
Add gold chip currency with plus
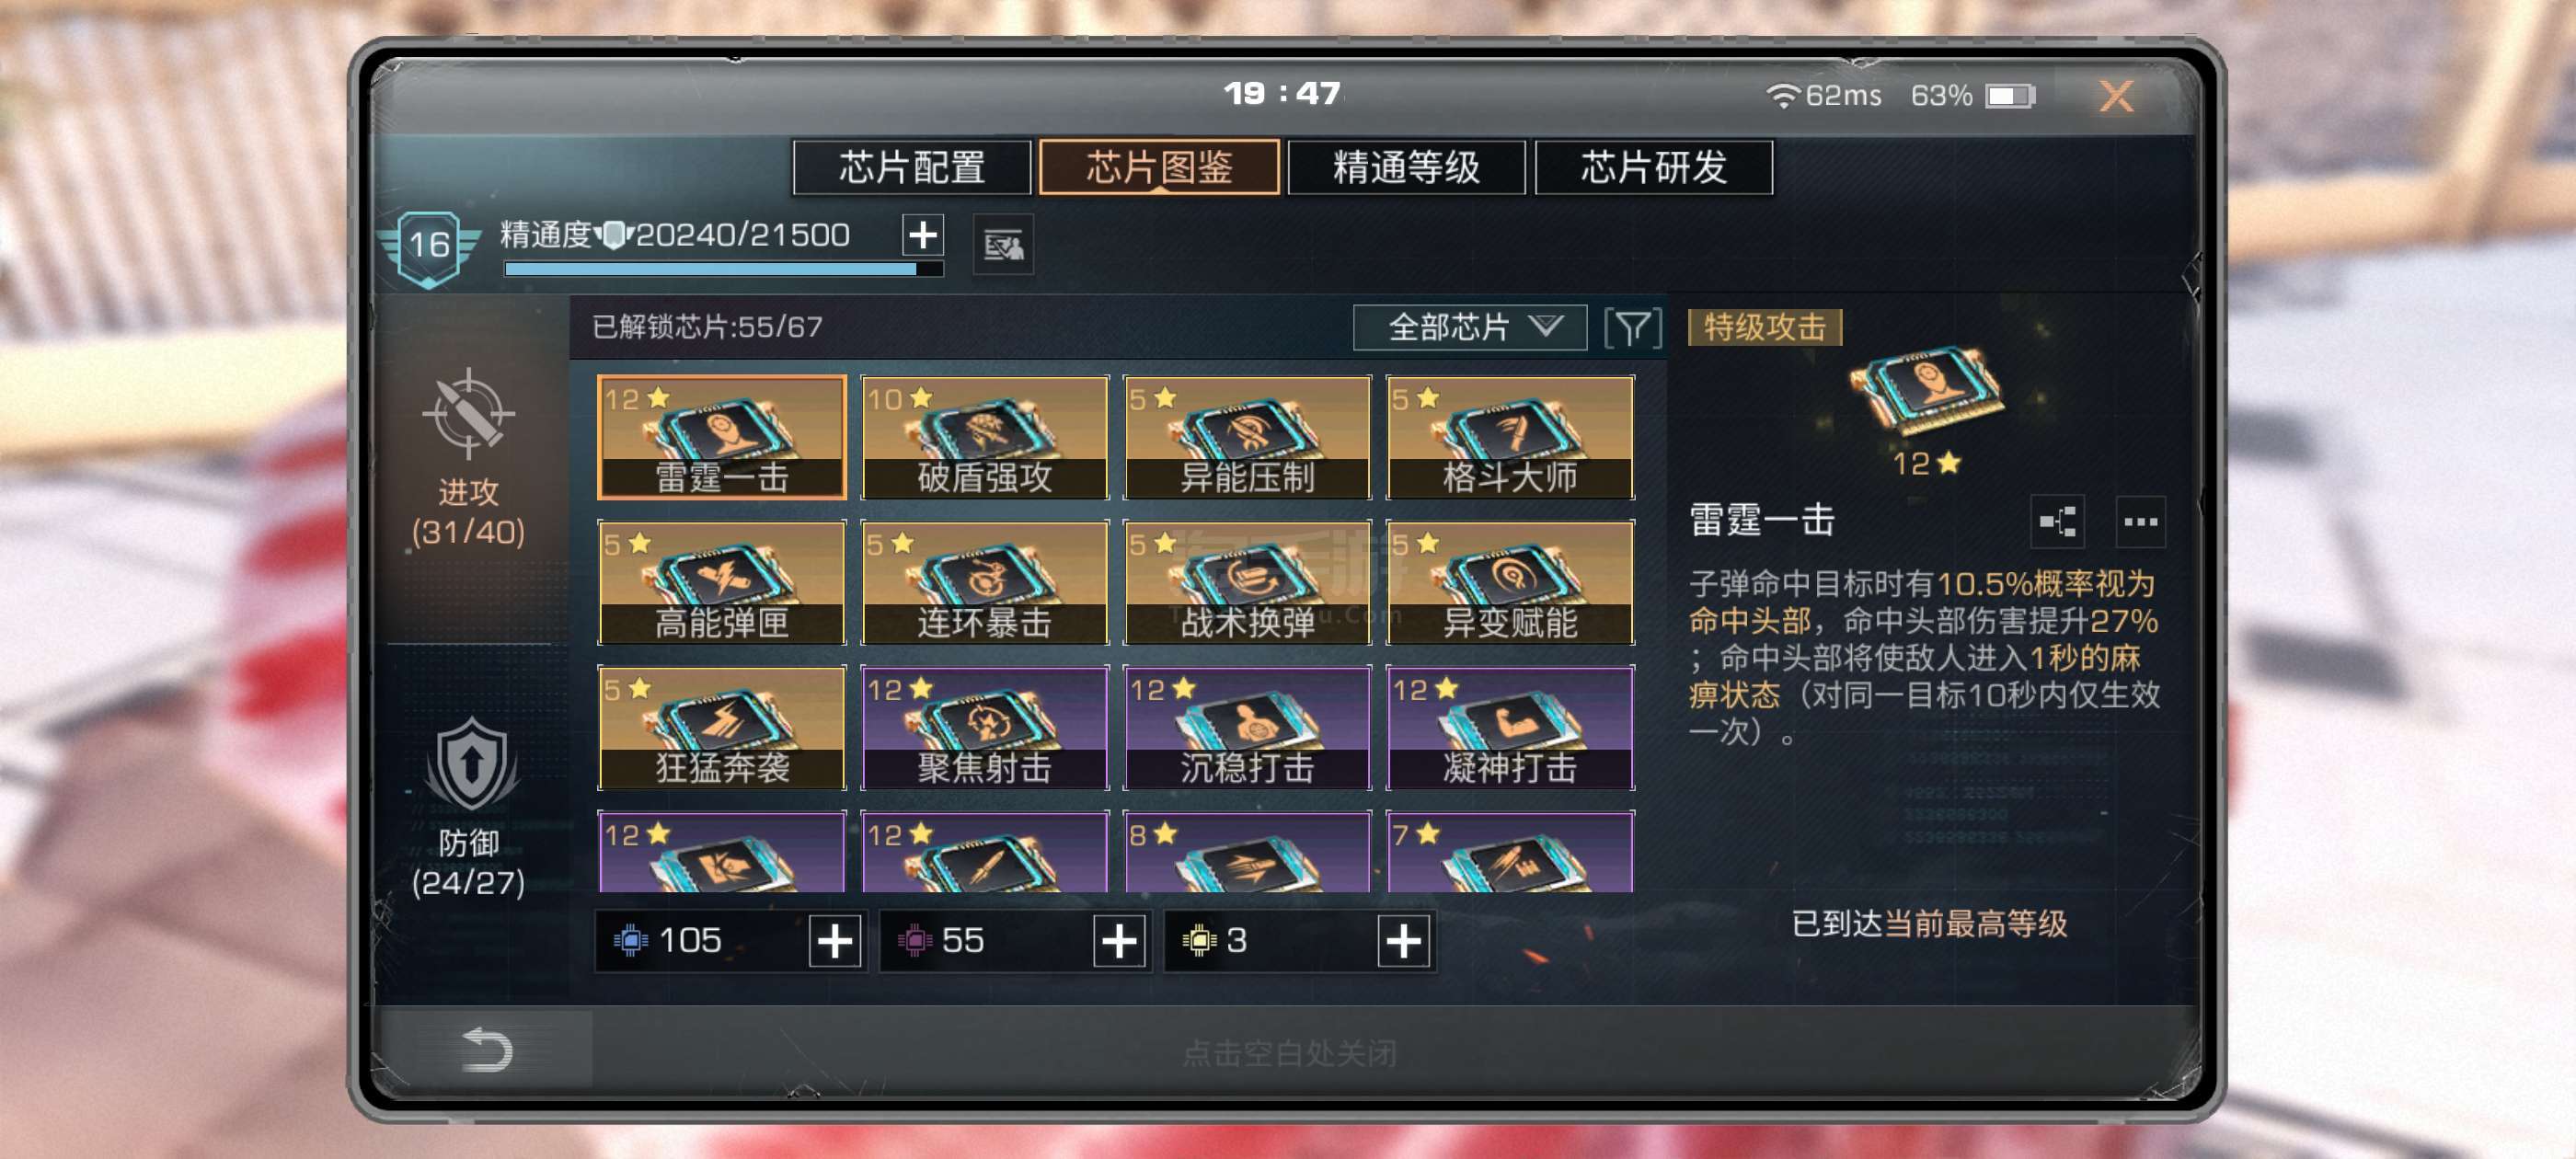[1403, 940]
